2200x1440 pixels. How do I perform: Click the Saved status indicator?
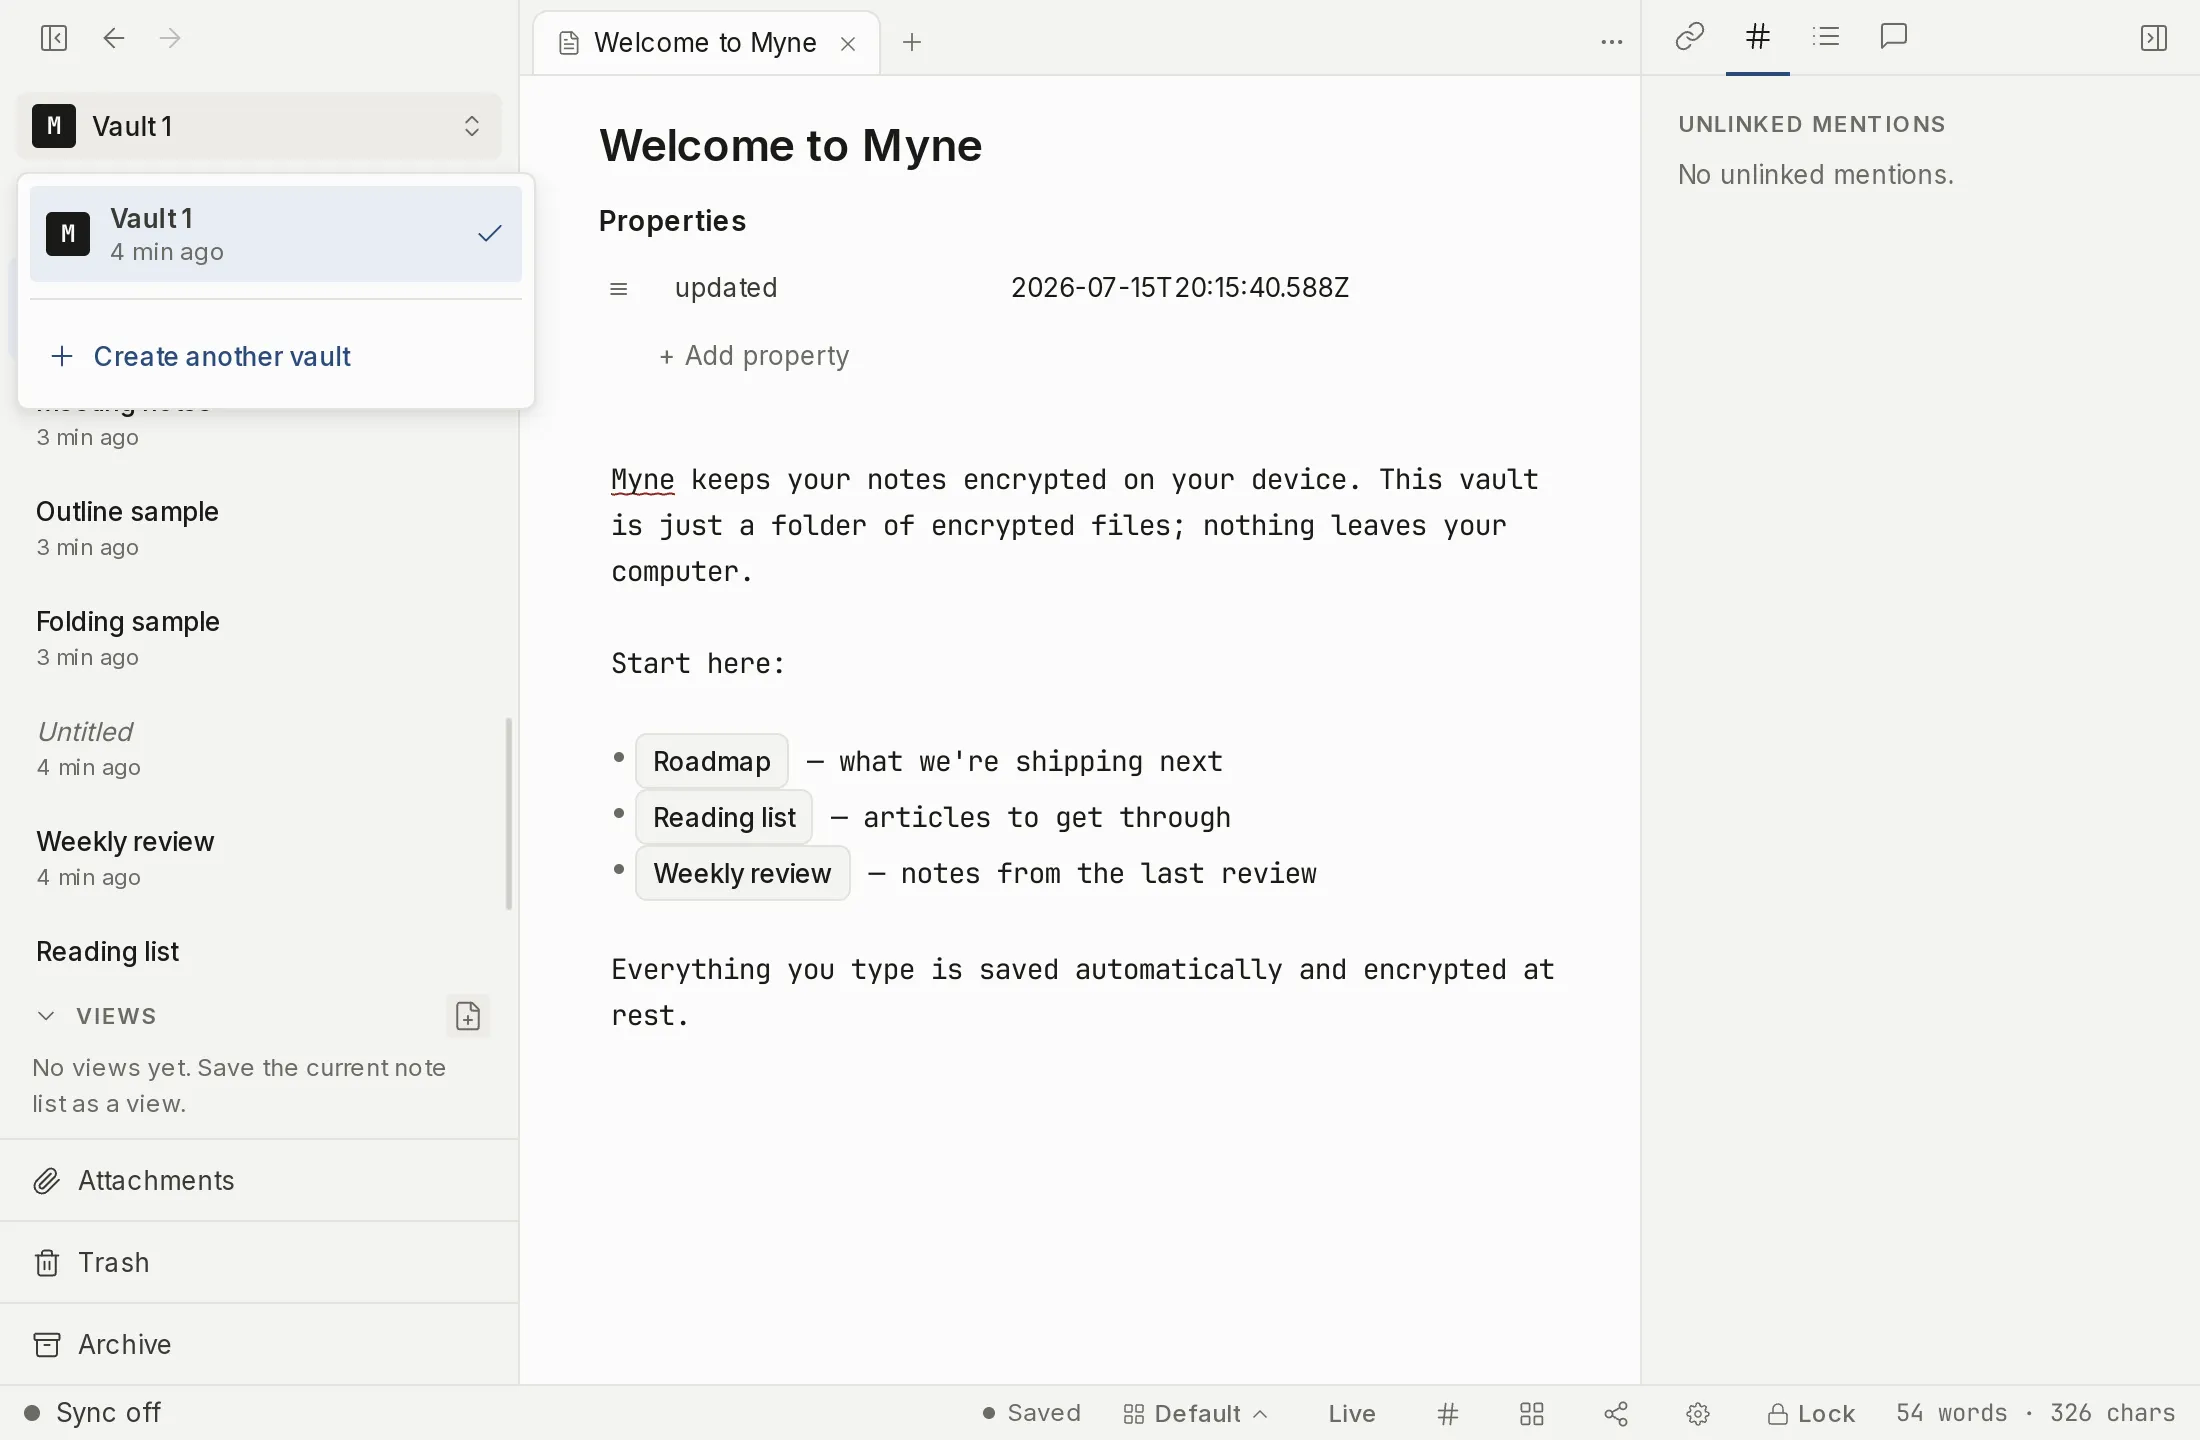[1032, 1413]
